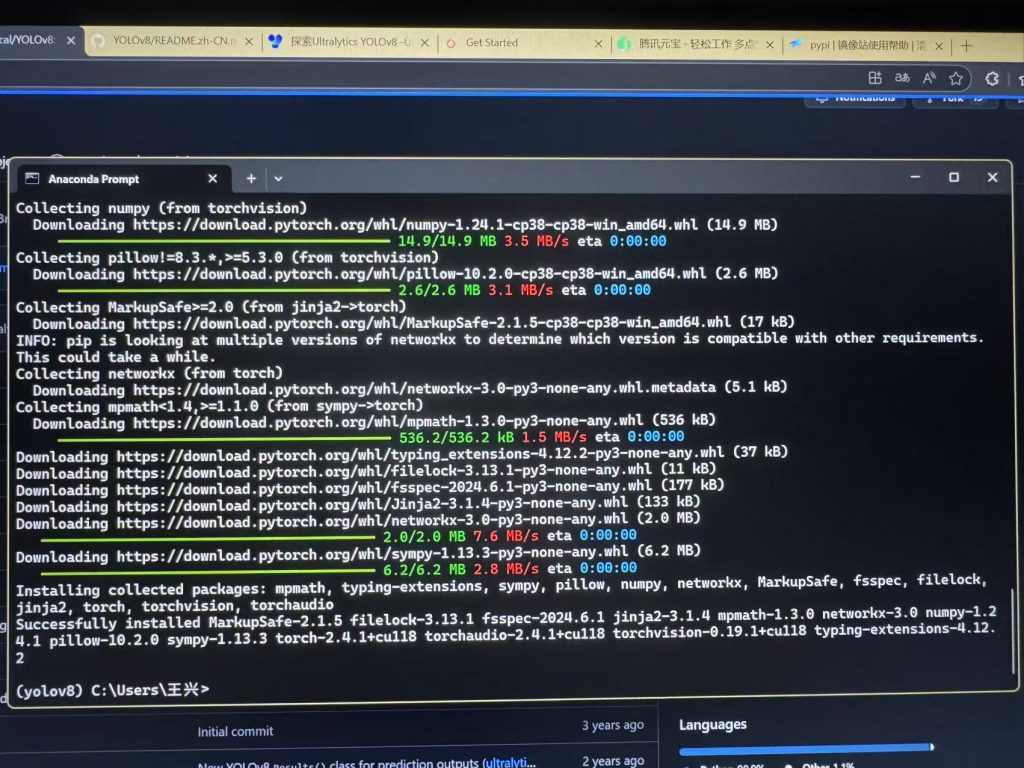The width and height of the screenshot is (1024, 768).
Task: Maximize the Anaconda Prompt window
Action: coord(954,177)
